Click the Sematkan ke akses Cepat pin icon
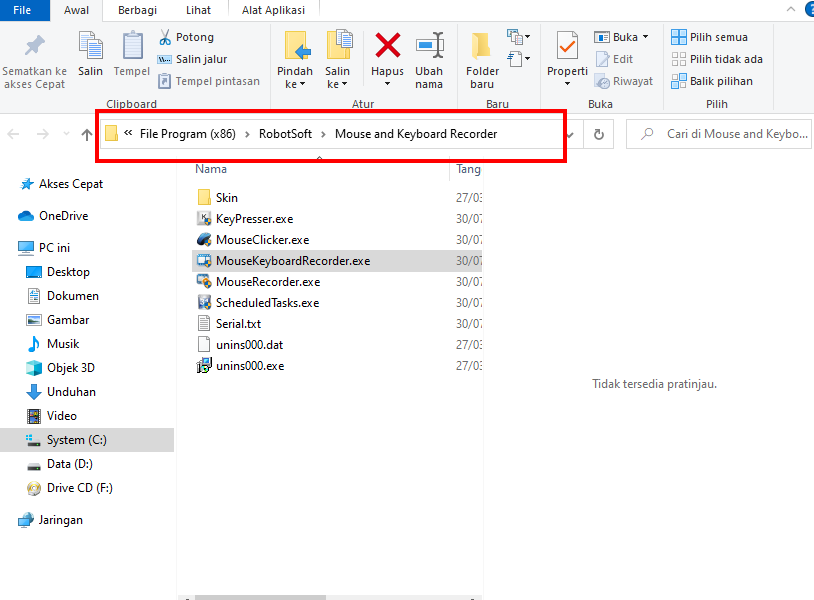This screenshot has height=600, width=814. point(35,46)
